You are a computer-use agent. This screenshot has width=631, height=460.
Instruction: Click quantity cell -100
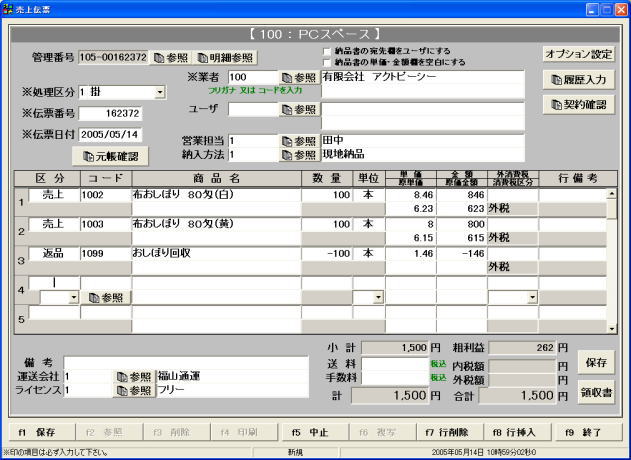click(327, 254)
